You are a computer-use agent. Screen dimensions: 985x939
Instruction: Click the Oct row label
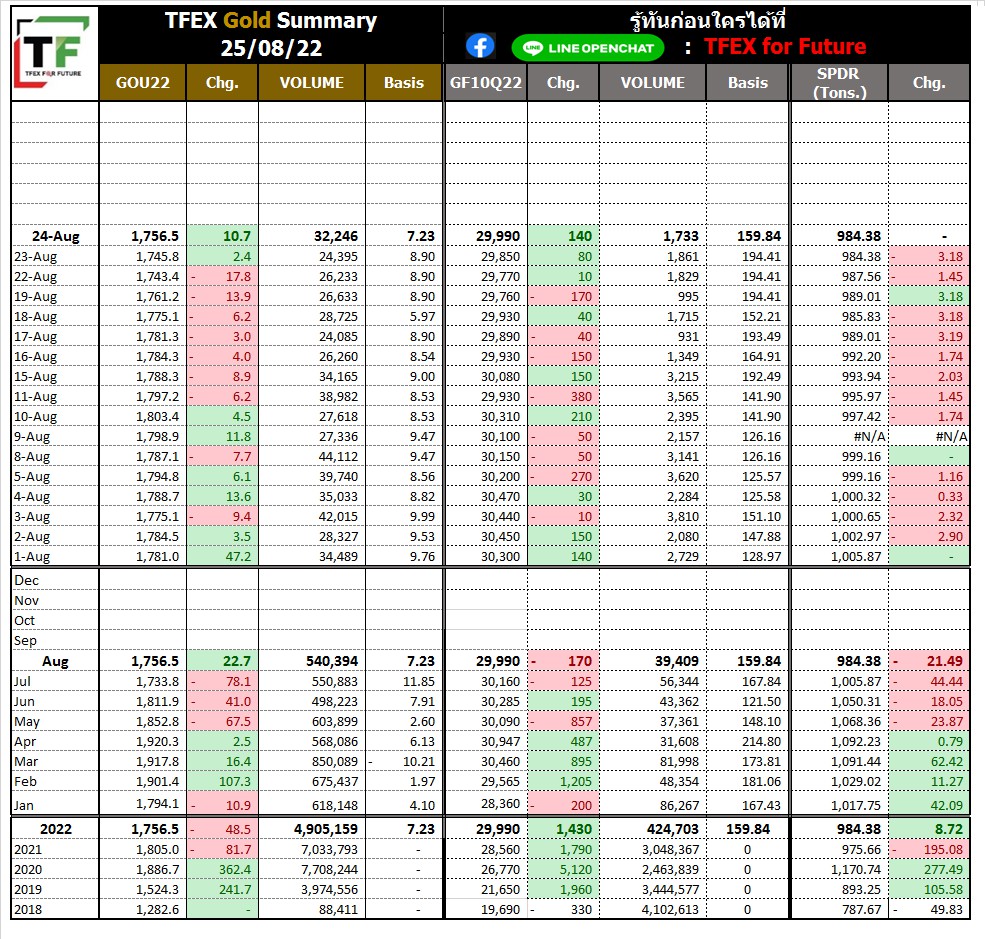(24, 621)
